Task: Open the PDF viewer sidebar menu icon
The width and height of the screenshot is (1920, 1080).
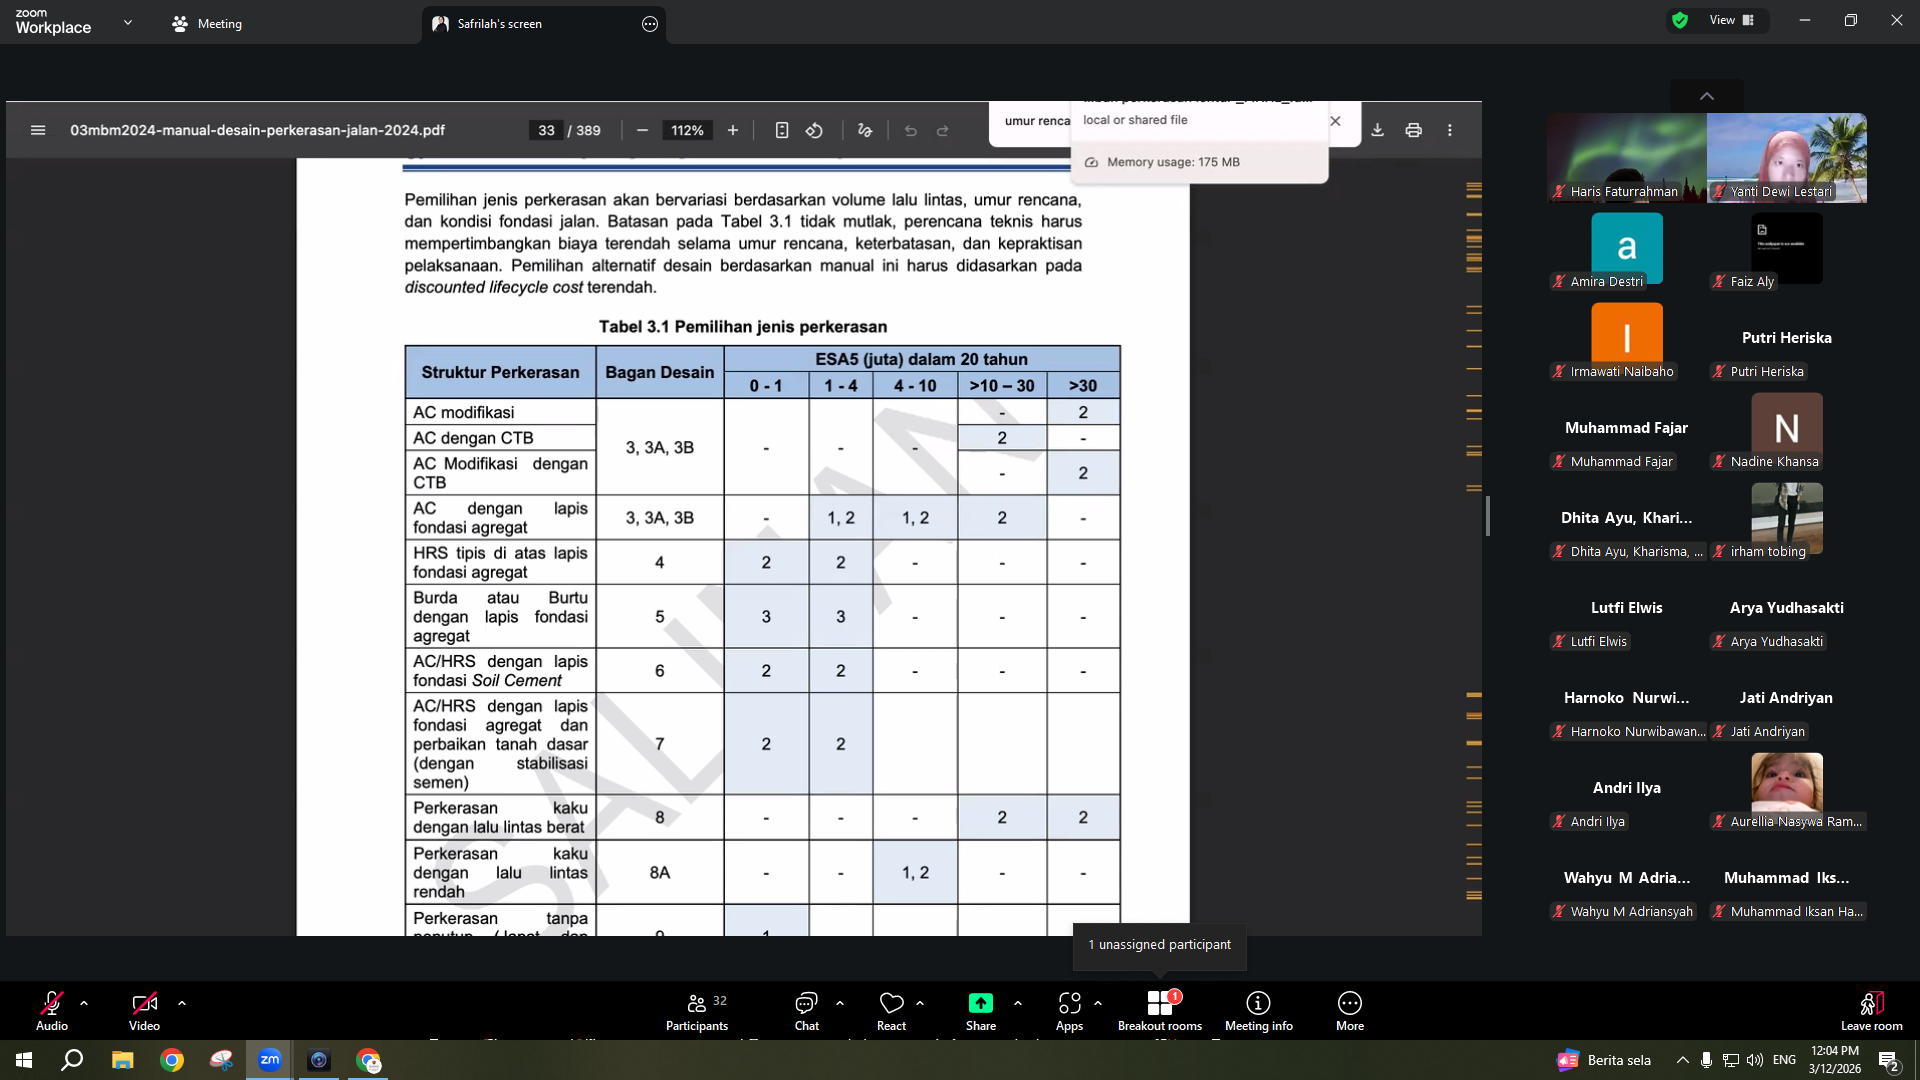Action: click(38, 130)
